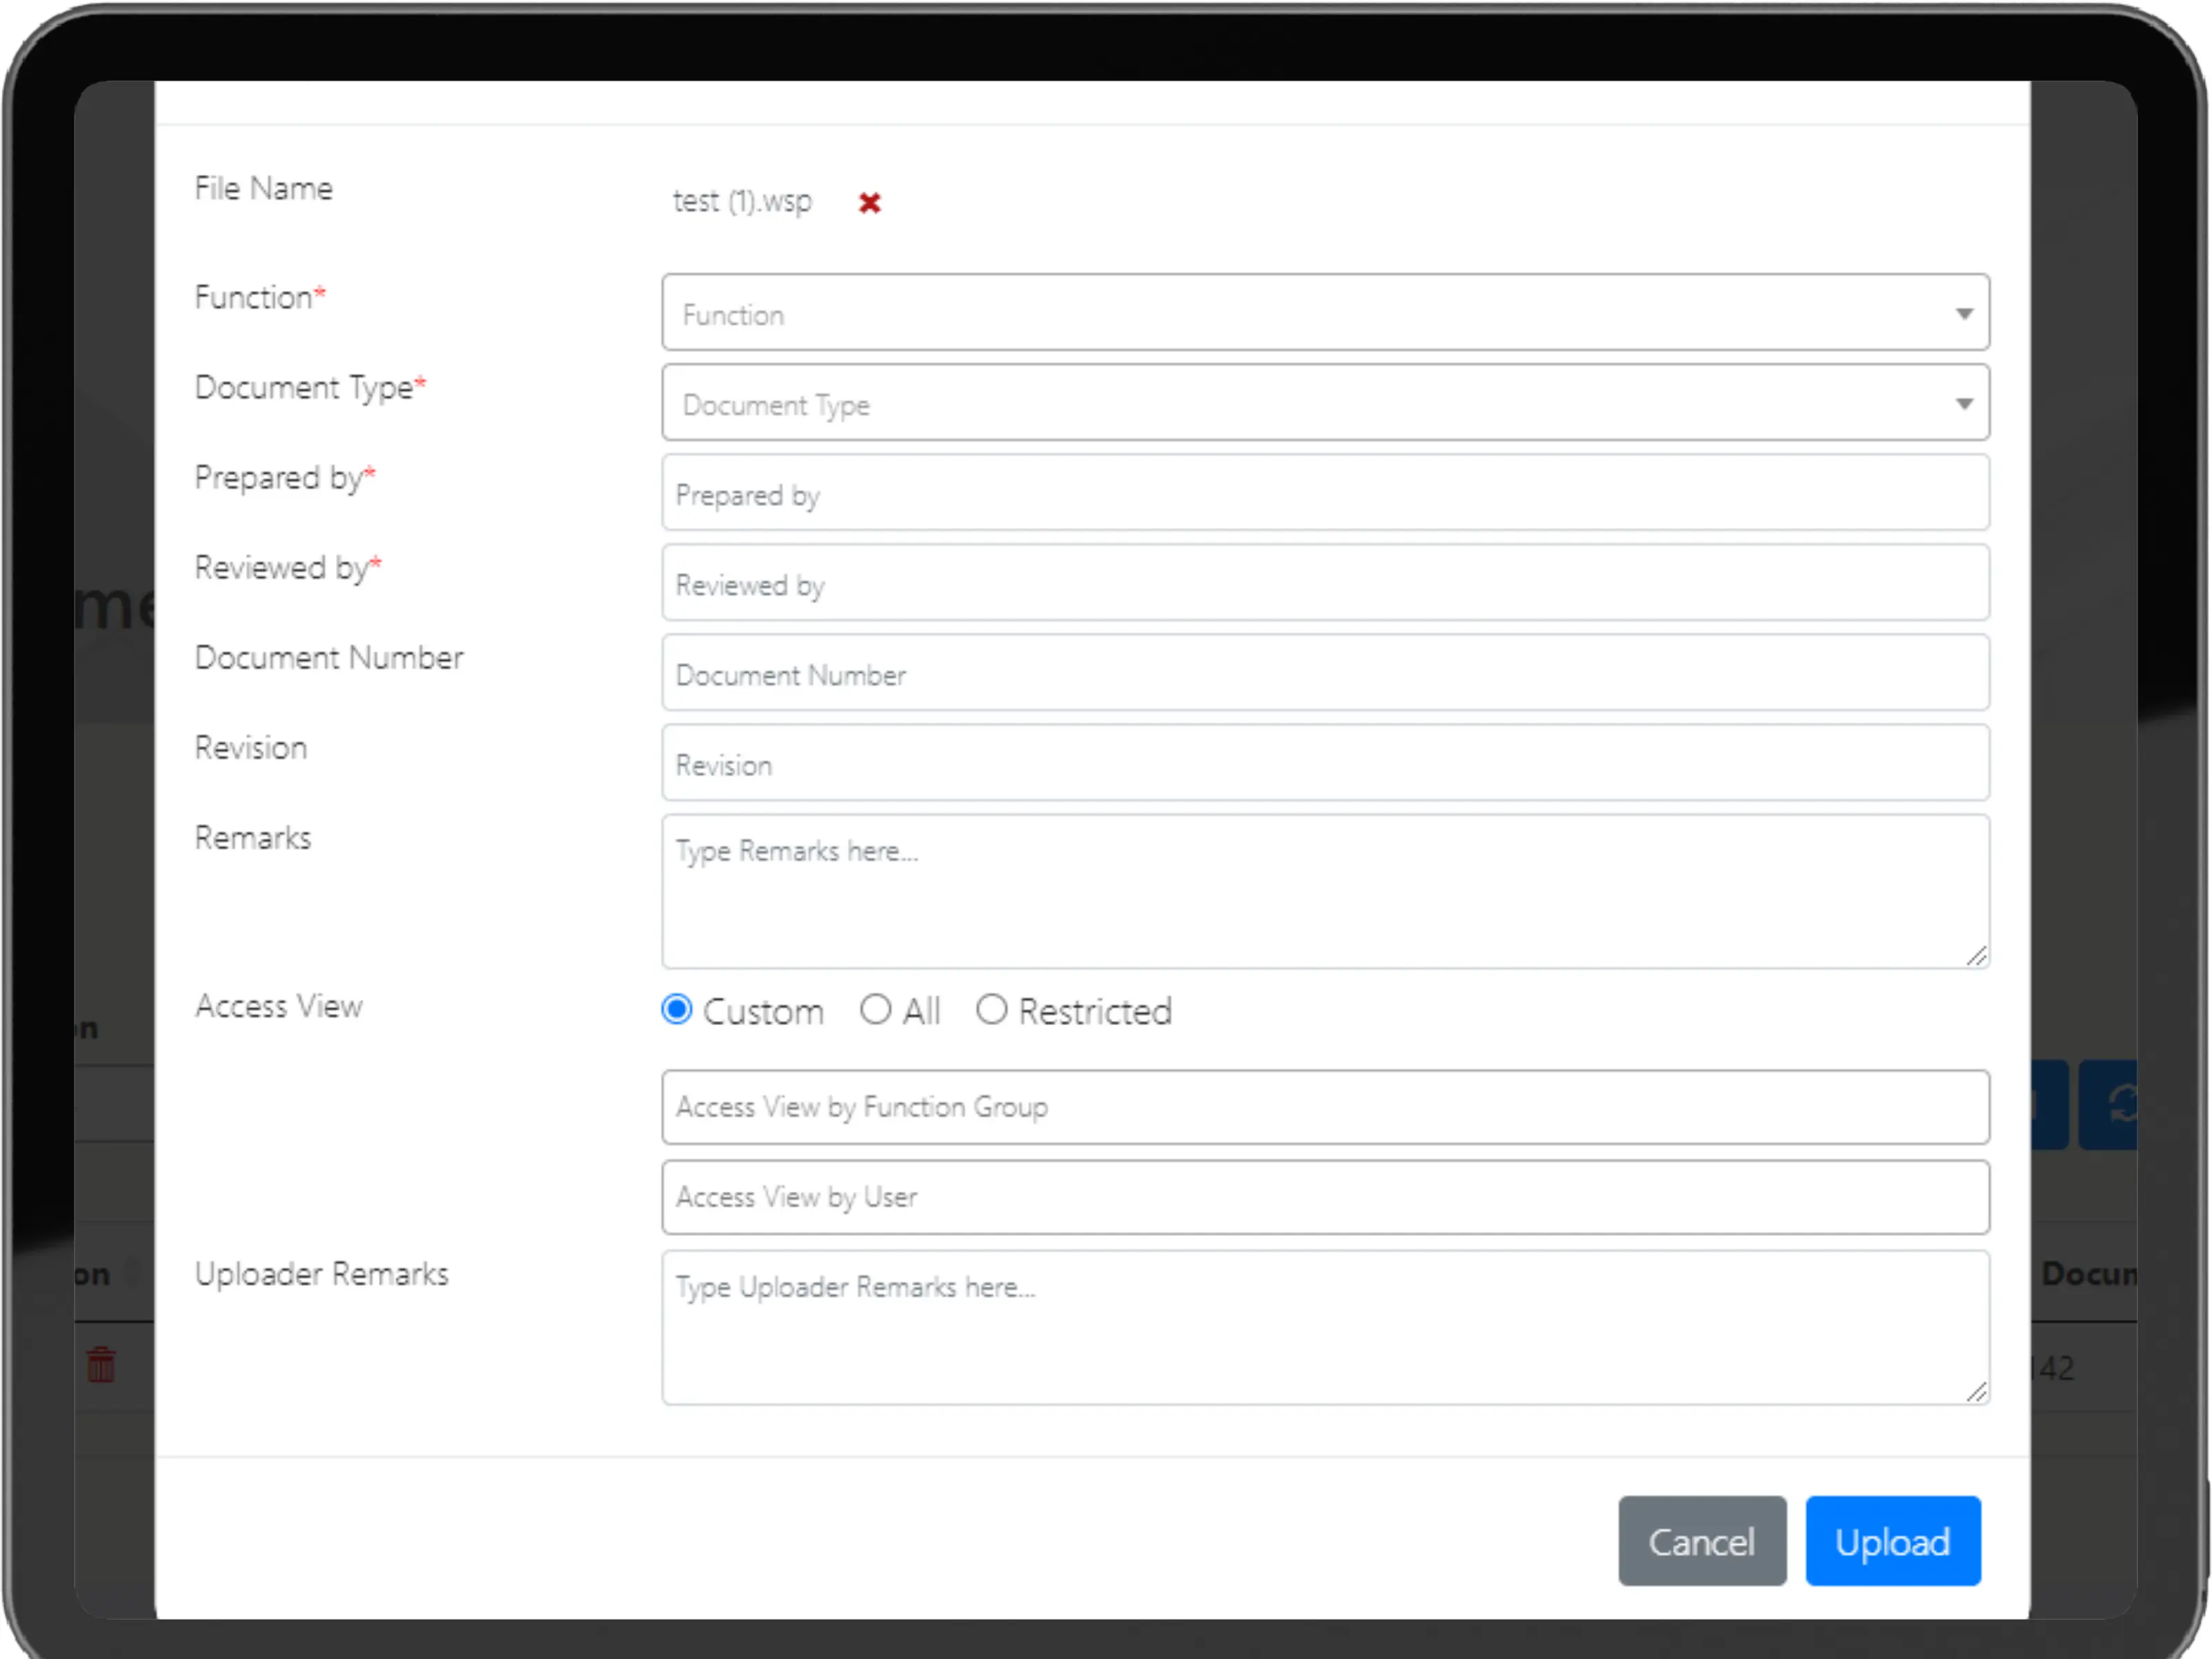The height and width of the screenshot is (1659, 2212).
Task: Click the Remarks text area
Action: [x=1325, y=891]
